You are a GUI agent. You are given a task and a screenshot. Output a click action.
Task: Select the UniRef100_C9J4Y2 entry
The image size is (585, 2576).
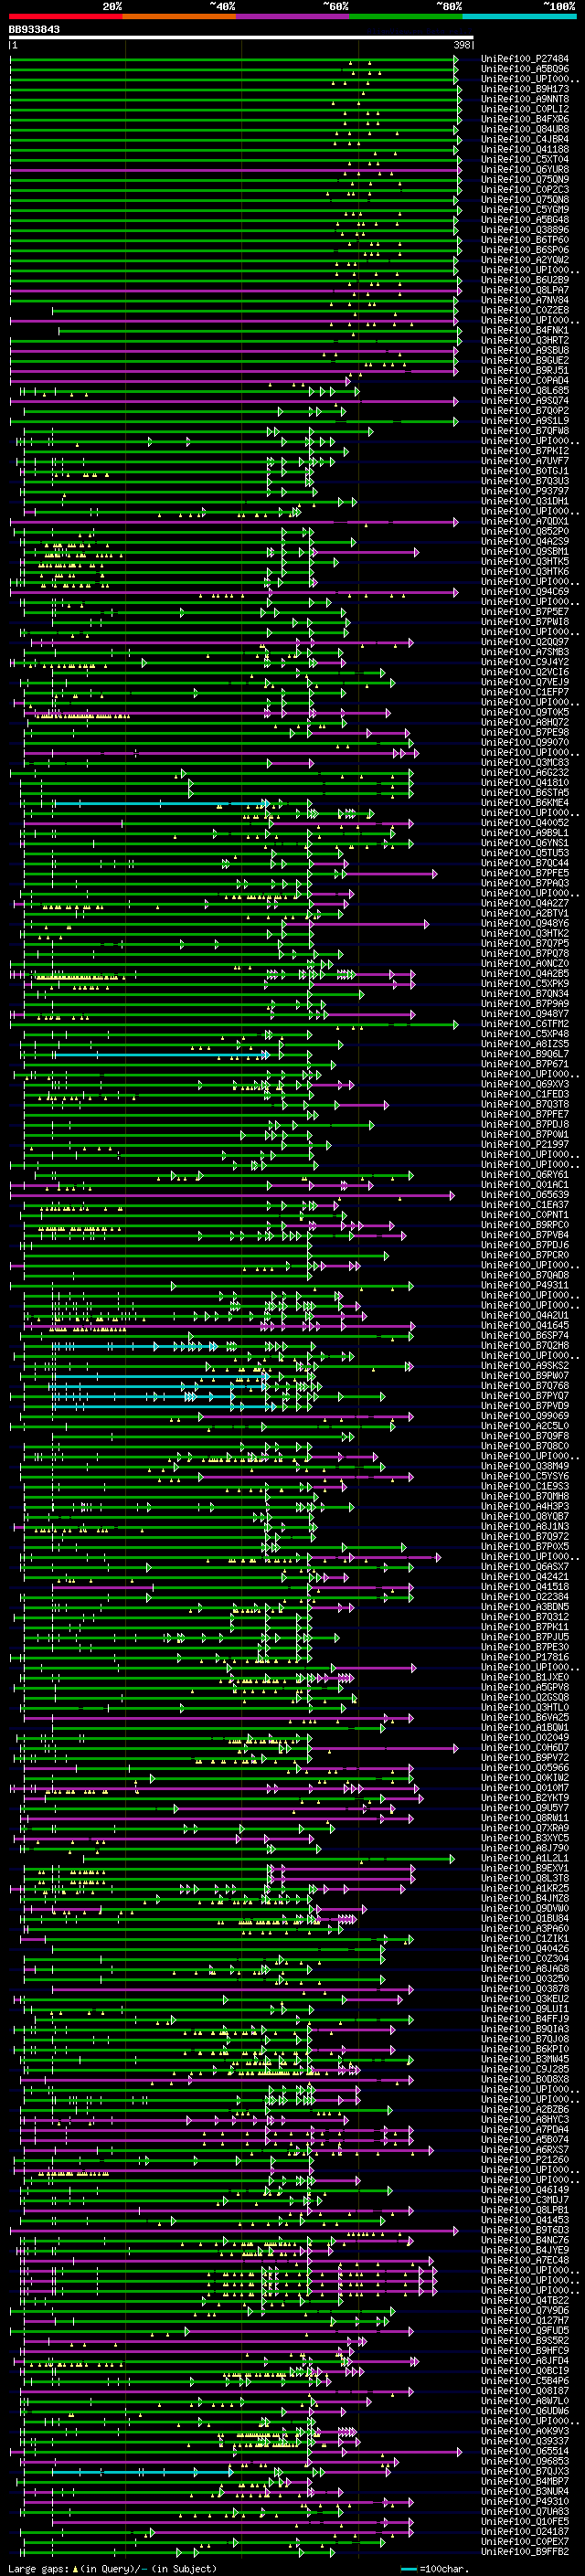coord(524,662)
